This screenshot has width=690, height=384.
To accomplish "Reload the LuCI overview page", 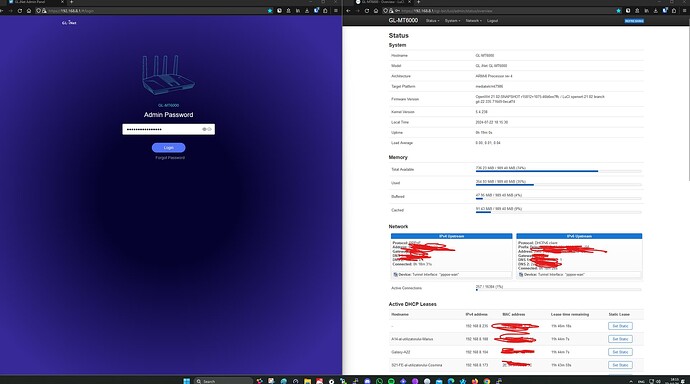I will (367, 11).
